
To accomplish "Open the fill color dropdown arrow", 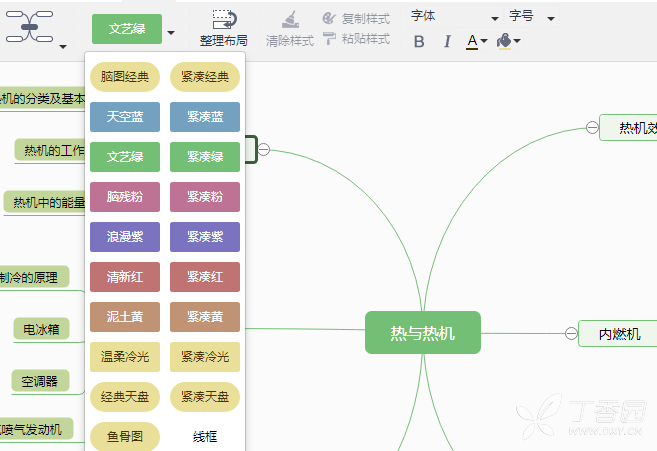I will 517,41.
